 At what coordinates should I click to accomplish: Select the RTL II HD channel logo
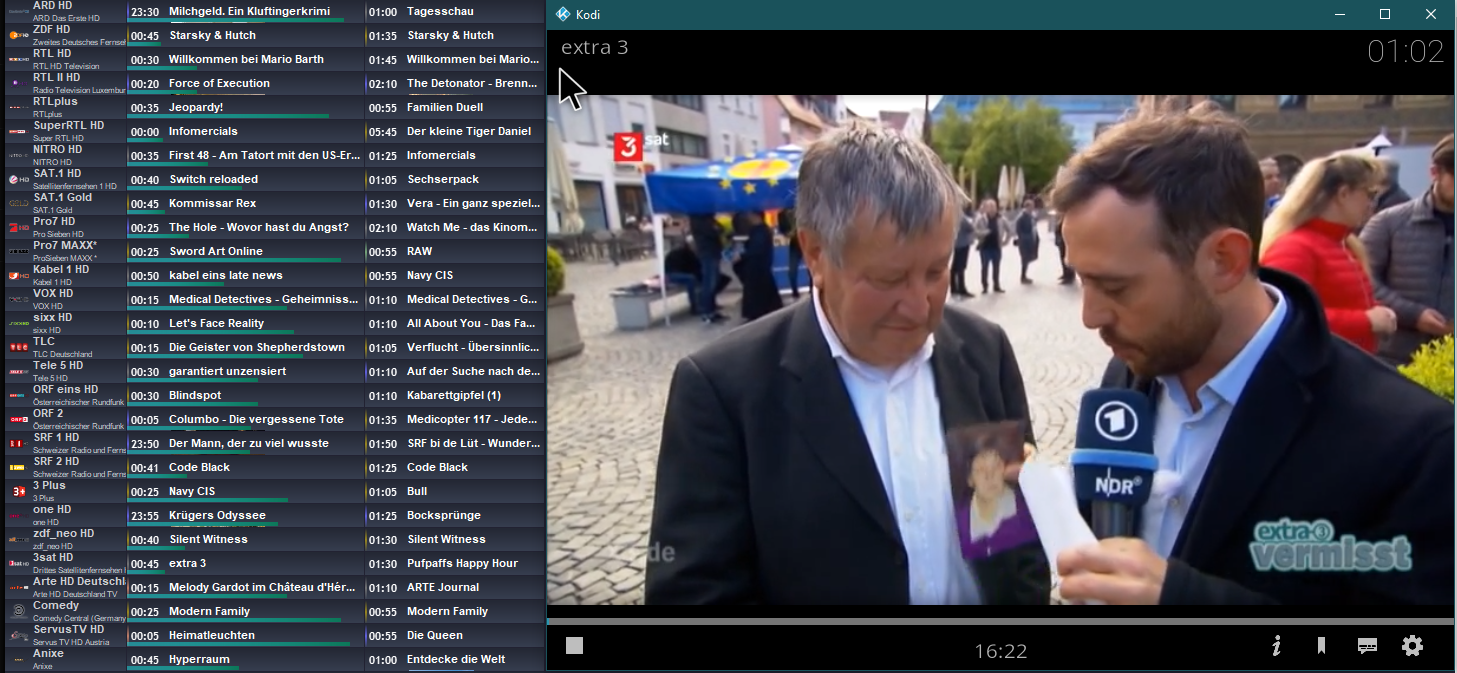pyautogui.click(x=18, y=83)
